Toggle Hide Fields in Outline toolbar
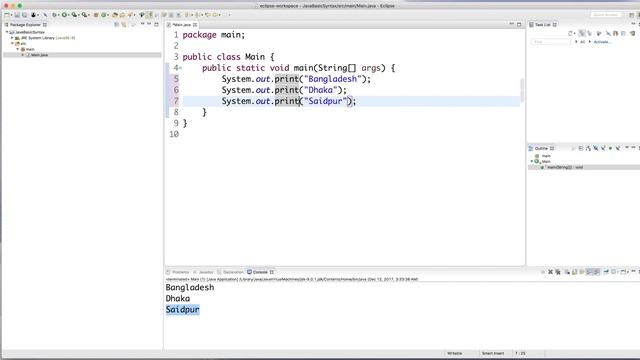 (x=596, y=148)
